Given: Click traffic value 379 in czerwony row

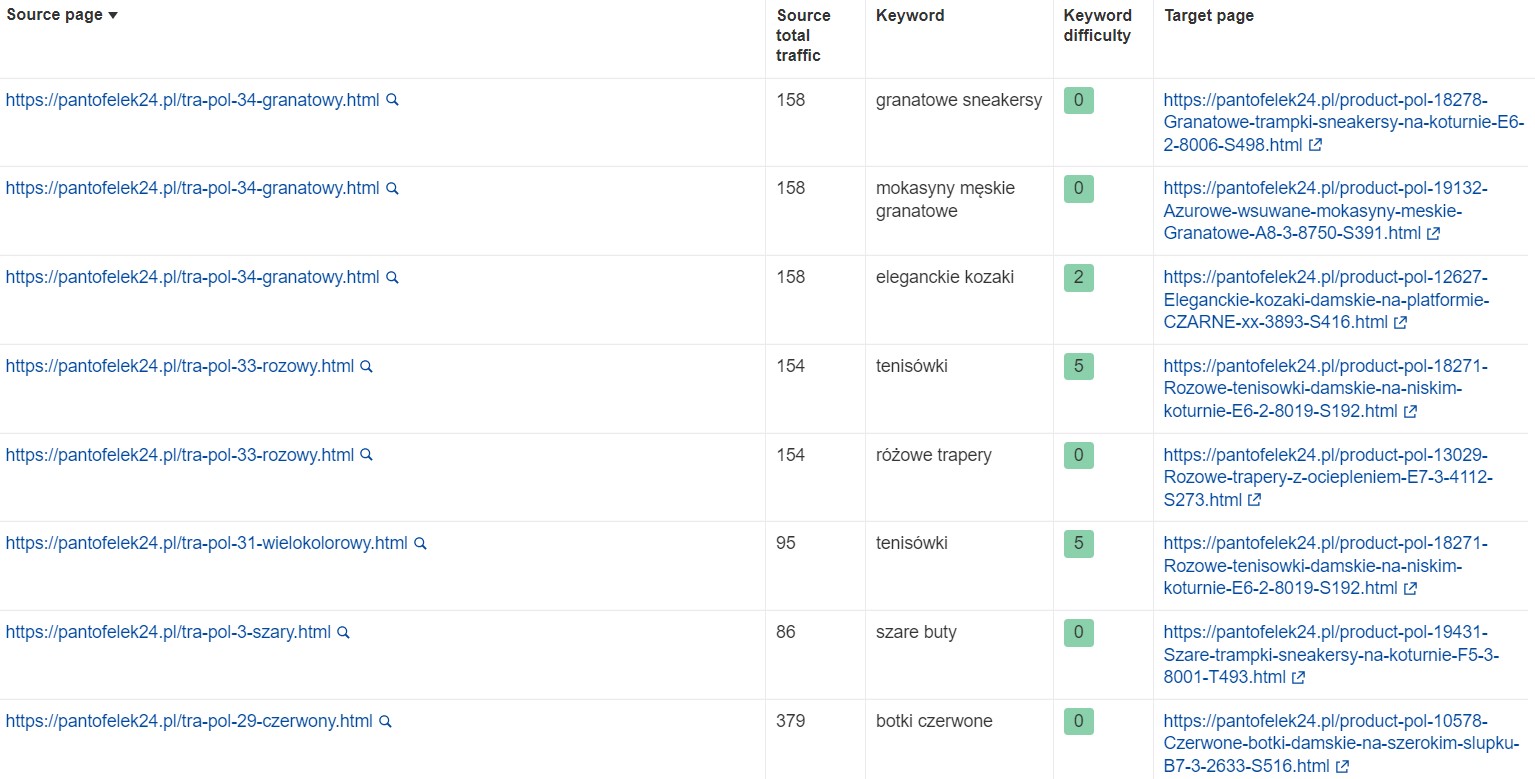Looking at the screenshot, I should coord(790,721).
